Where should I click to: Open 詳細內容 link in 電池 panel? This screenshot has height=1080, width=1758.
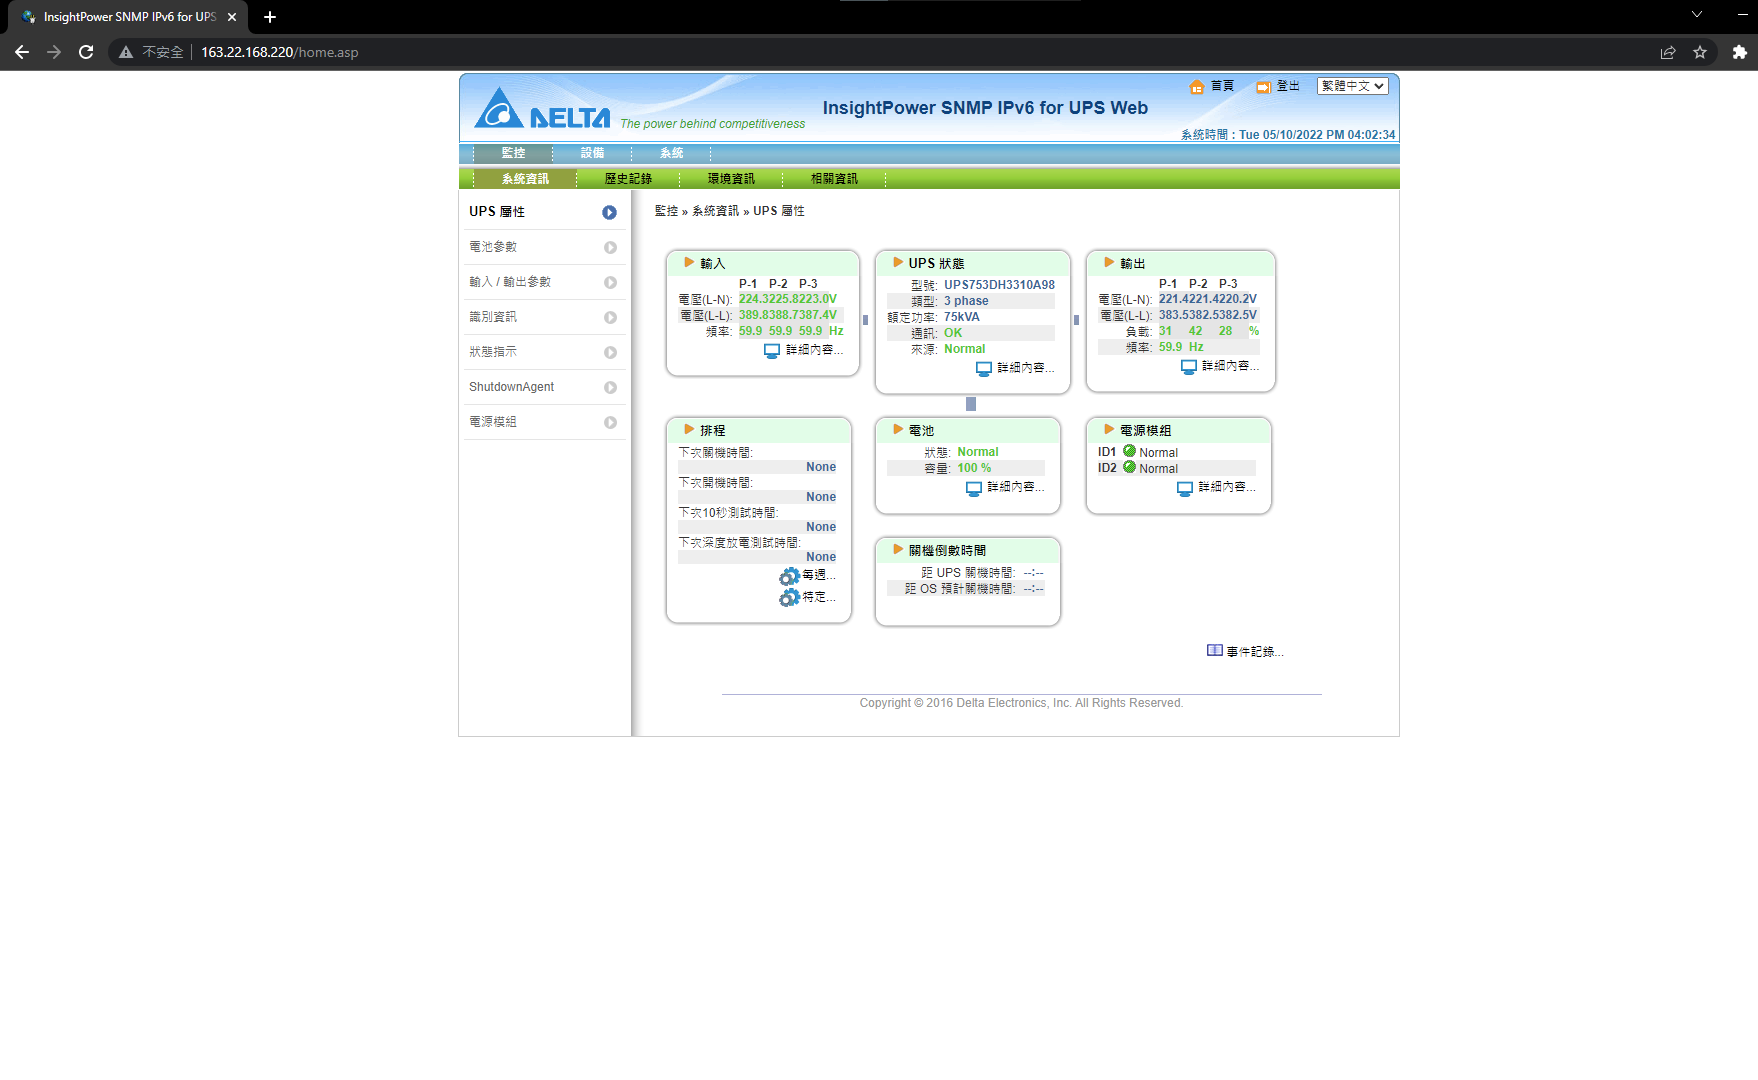[x=1016, y=487]
